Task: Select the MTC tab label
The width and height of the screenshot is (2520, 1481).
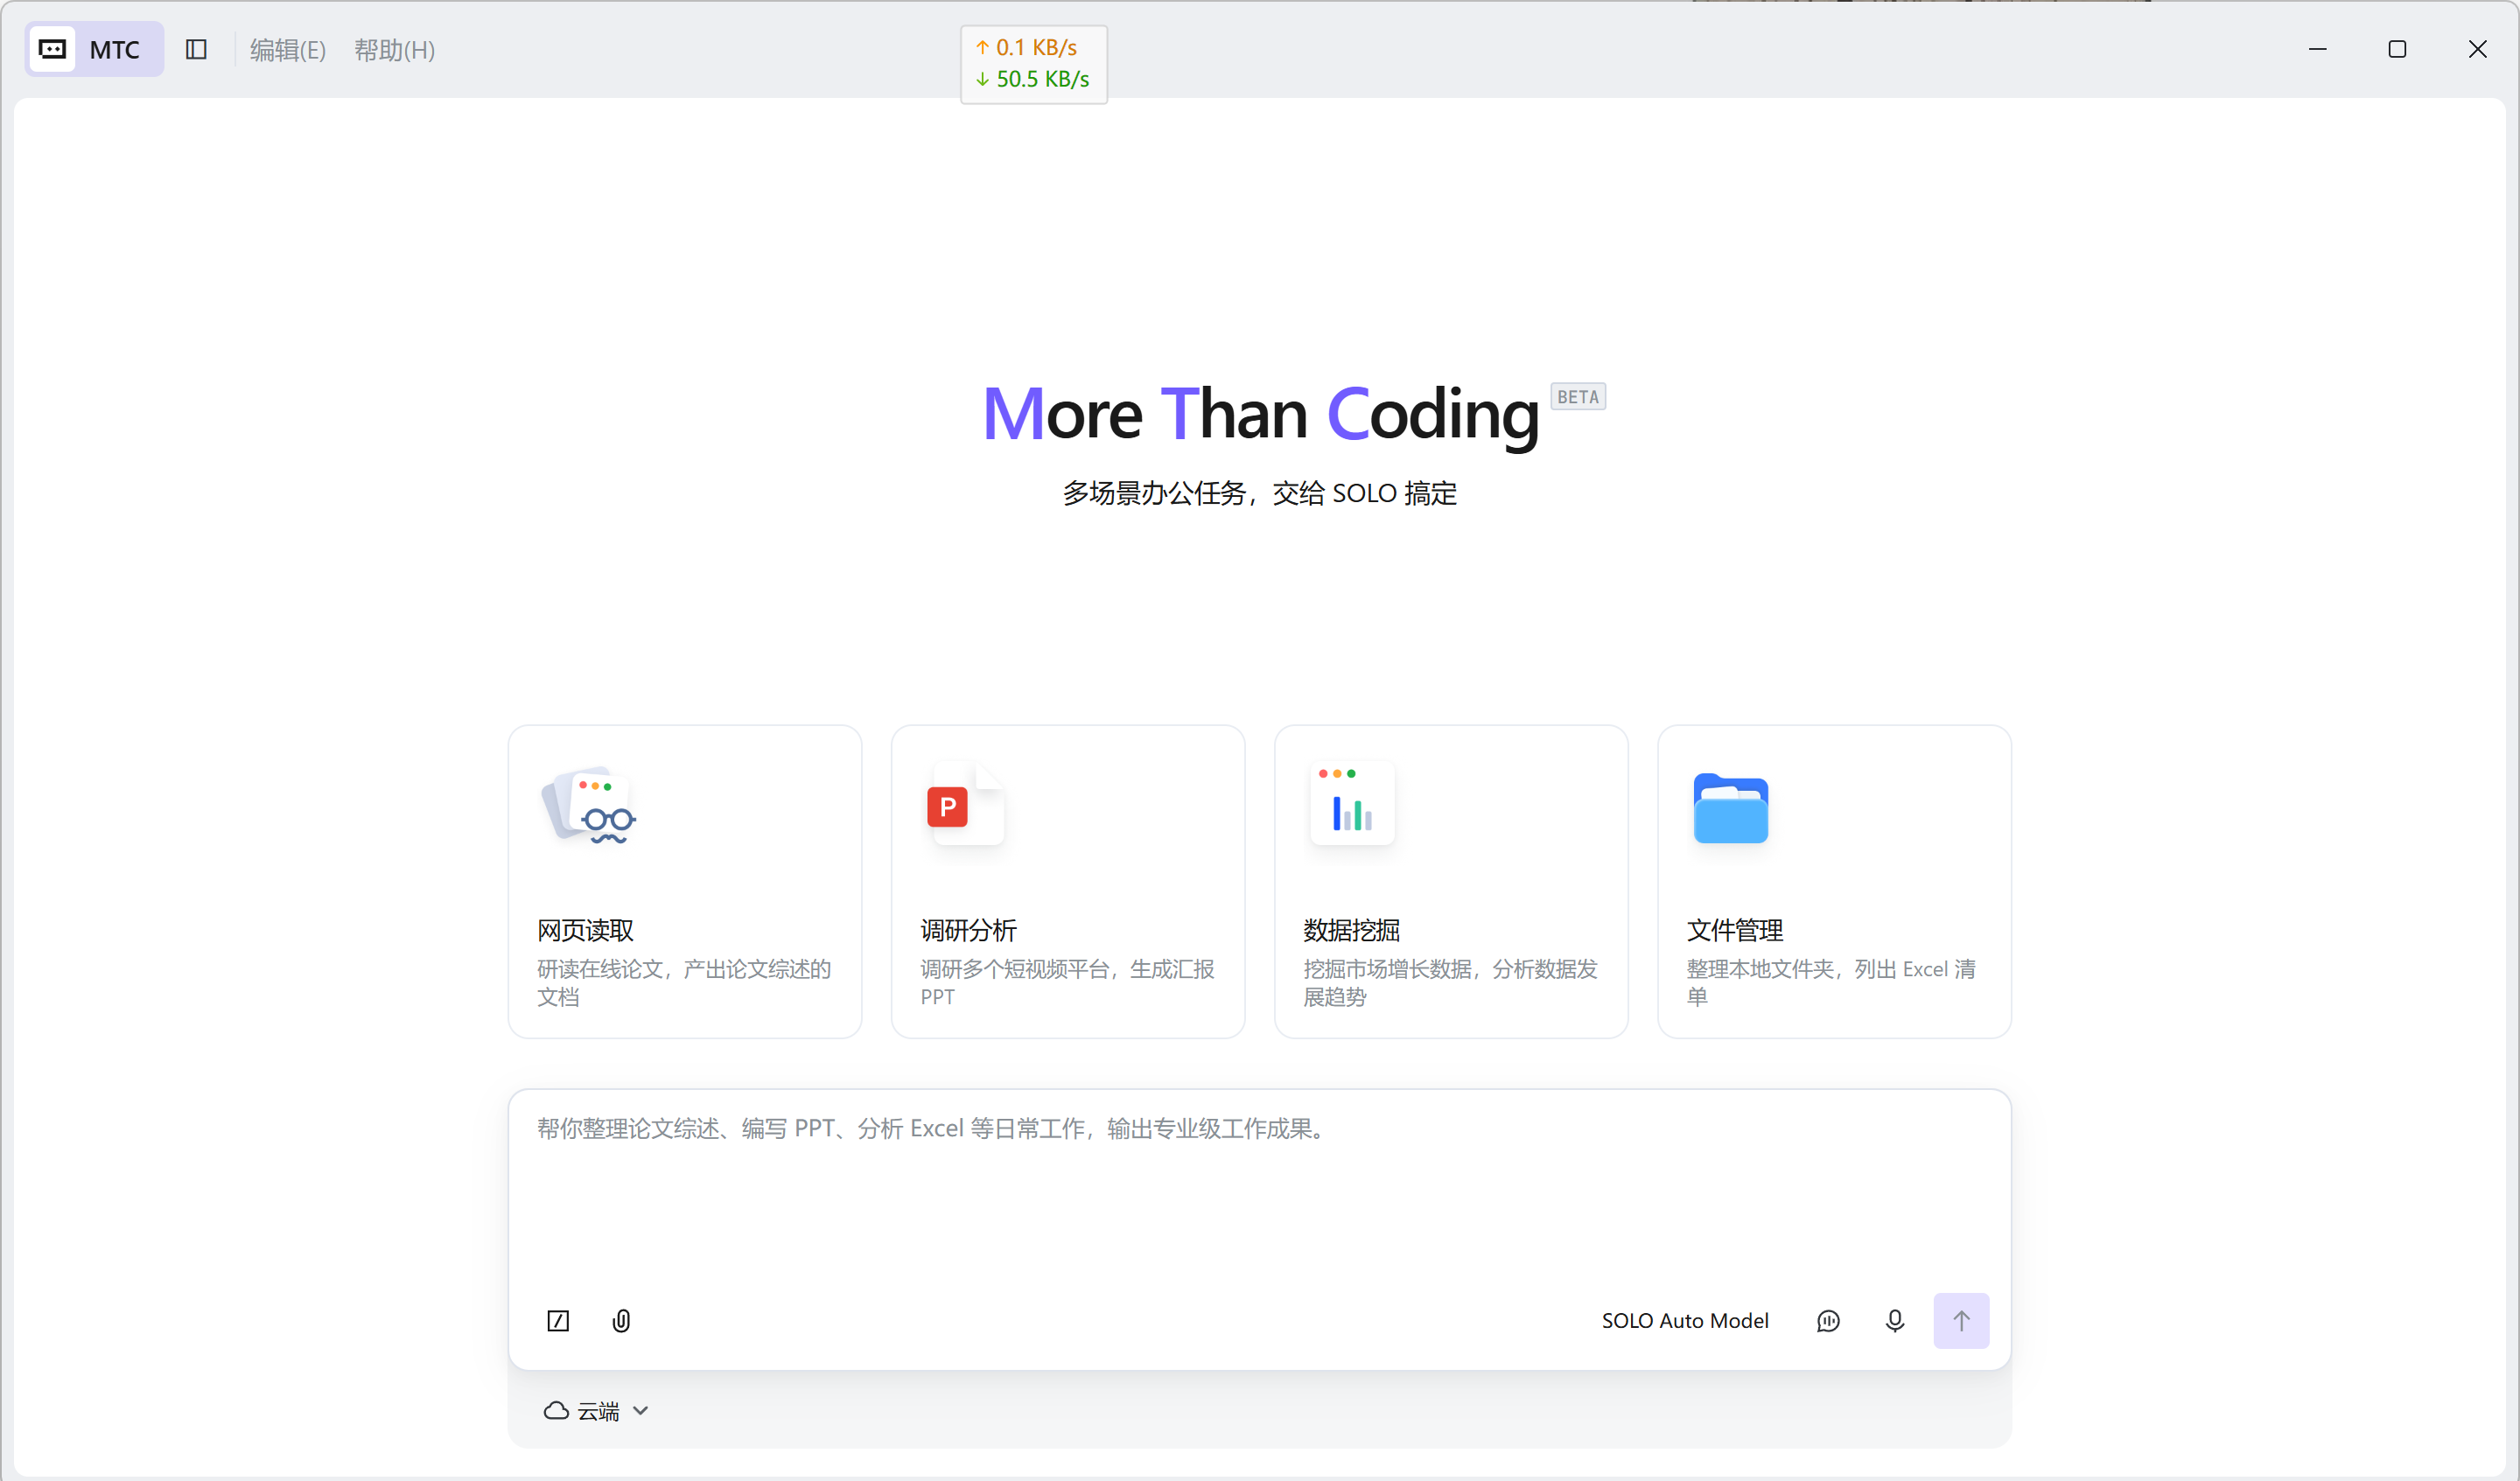Action: 114,50
